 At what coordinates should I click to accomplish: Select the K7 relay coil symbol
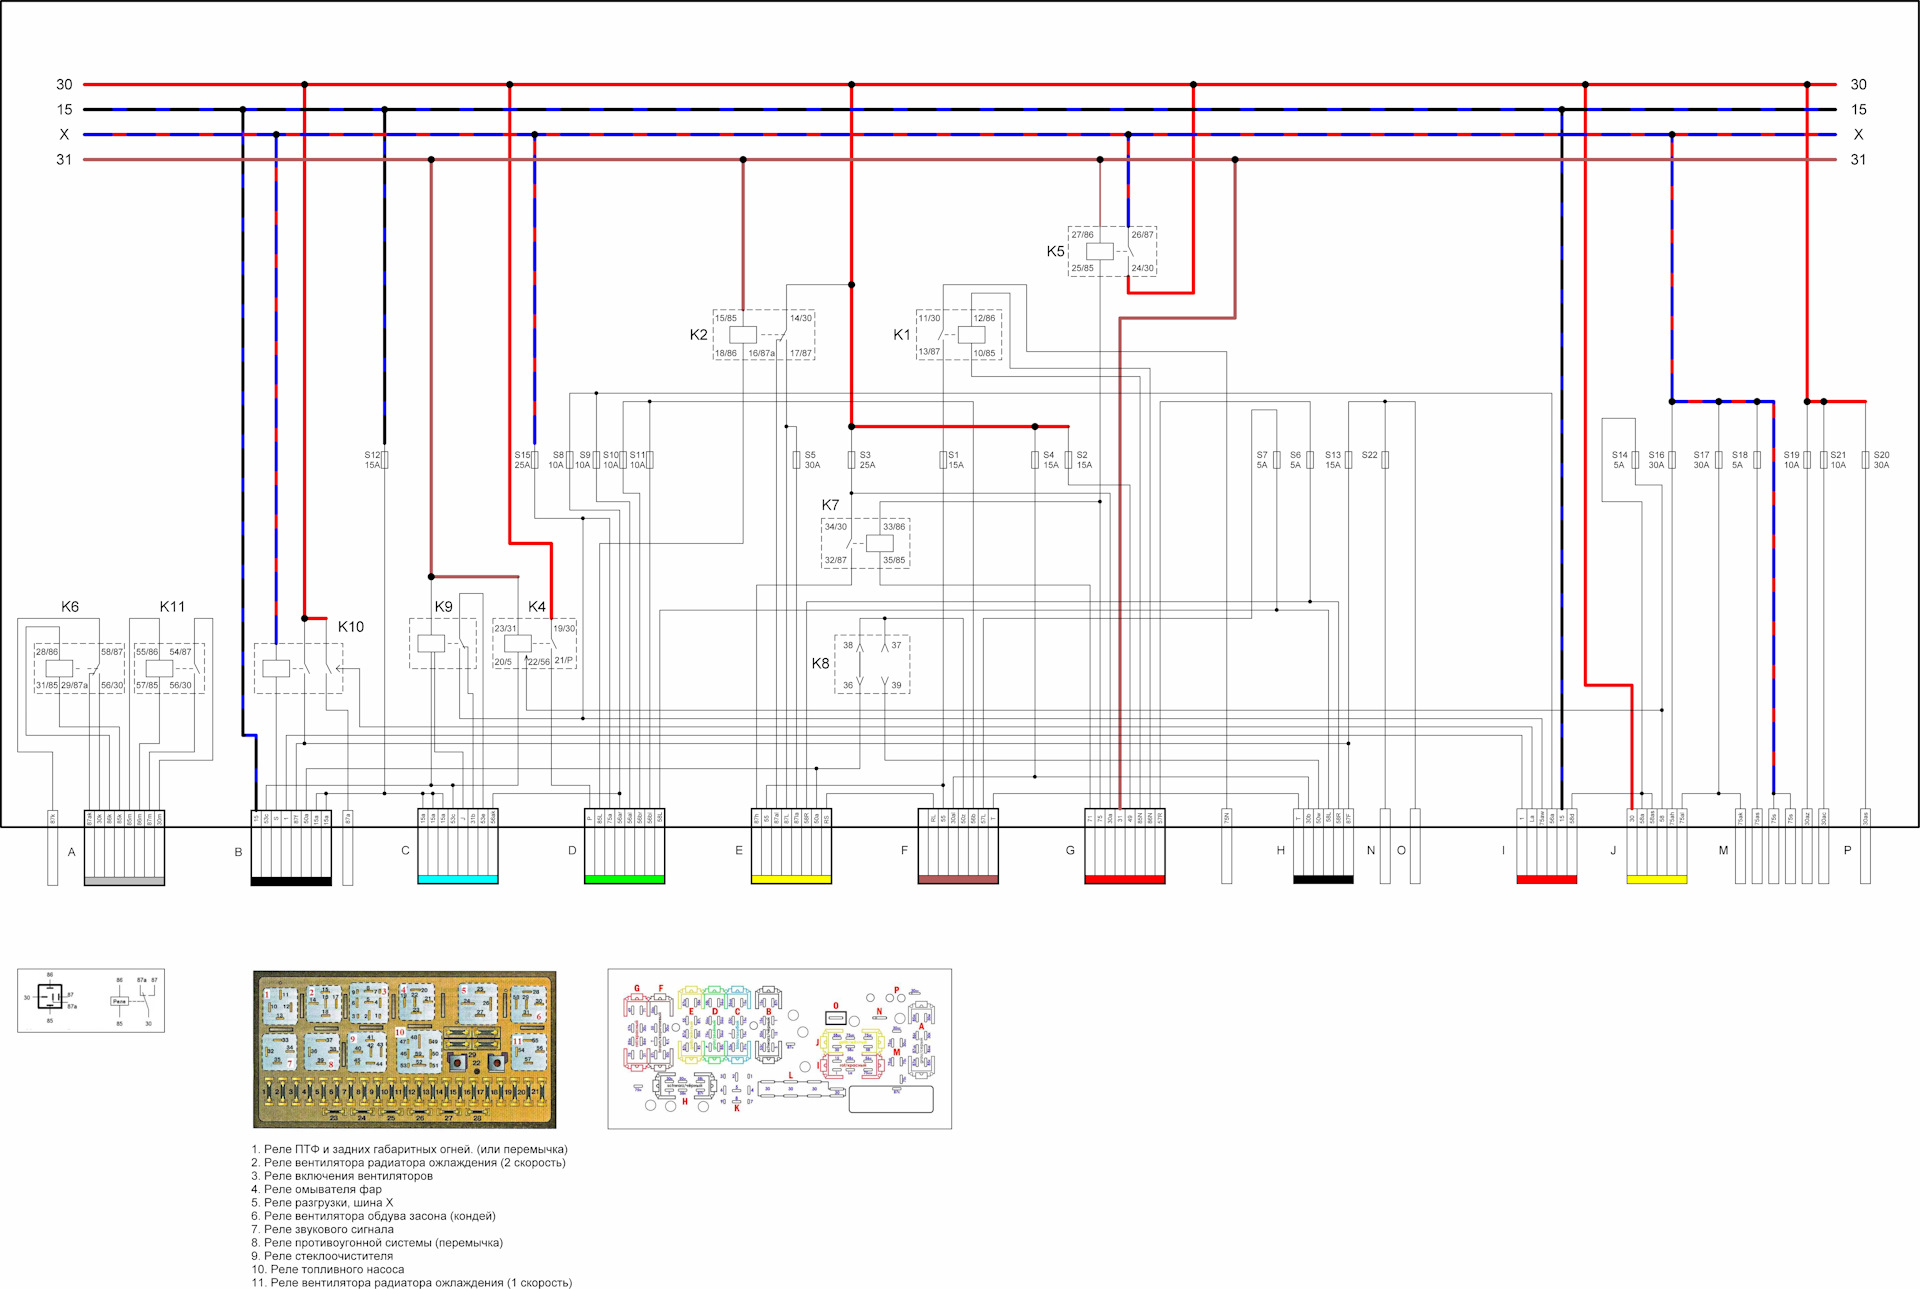coord(880,543)
